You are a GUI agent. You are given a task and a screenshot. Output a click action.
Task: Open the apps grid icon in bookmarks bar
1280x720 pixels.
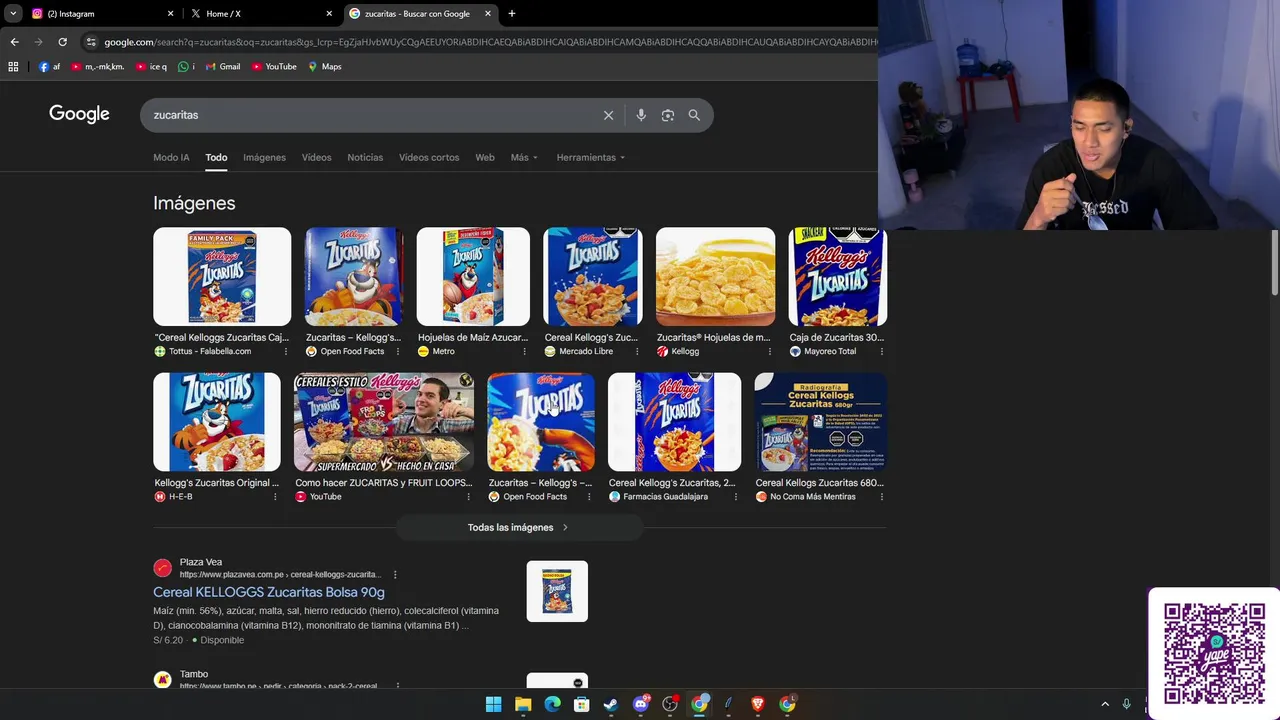point(13,67)
